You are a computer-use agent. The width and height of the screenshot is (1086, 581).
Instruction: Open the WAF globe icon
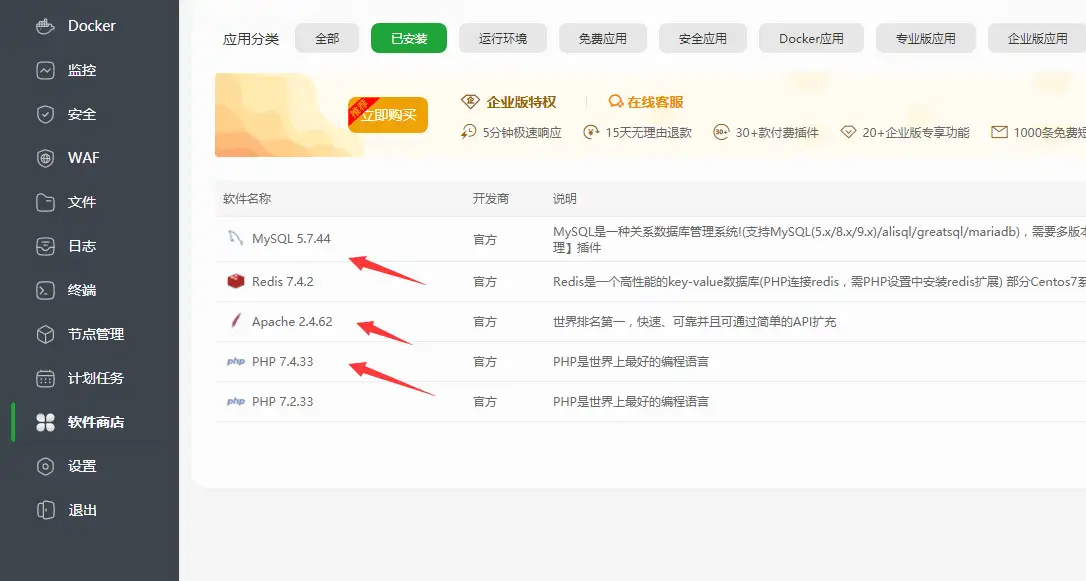[45, 158]
